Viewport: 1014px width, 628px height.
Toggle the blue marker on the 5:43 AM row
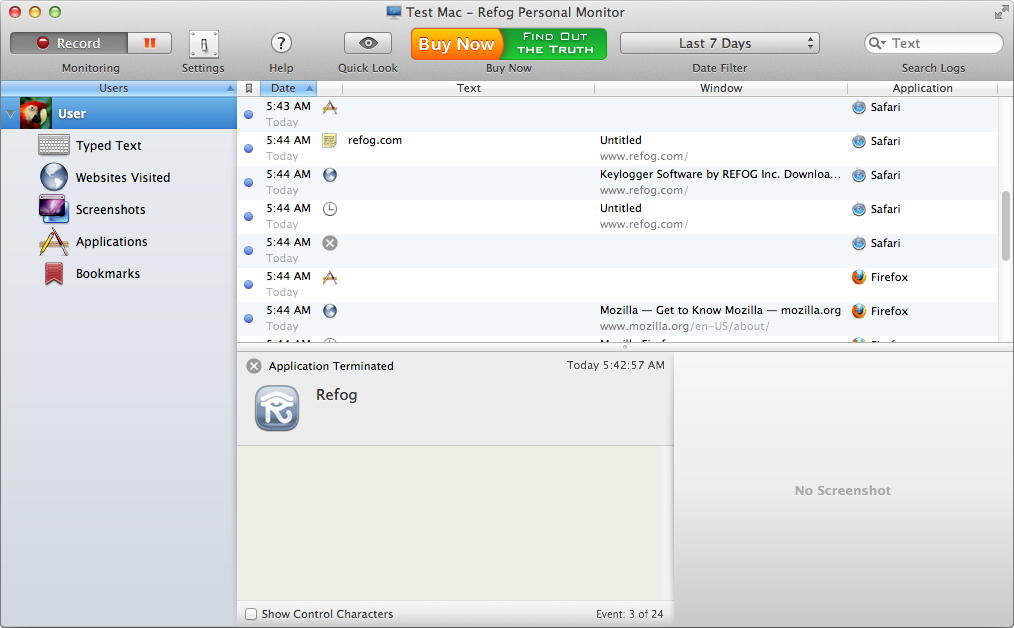[x=248, y=114]
